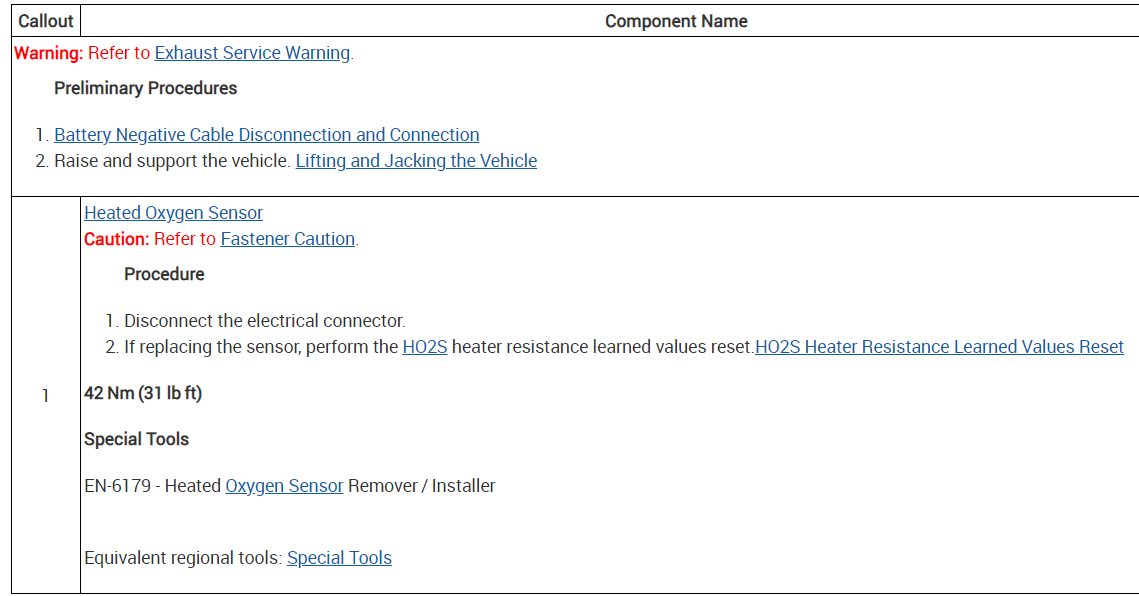The width and height of the screenshot is (1139, 596).
Task: Click the red Caution label
Action: 116,239
